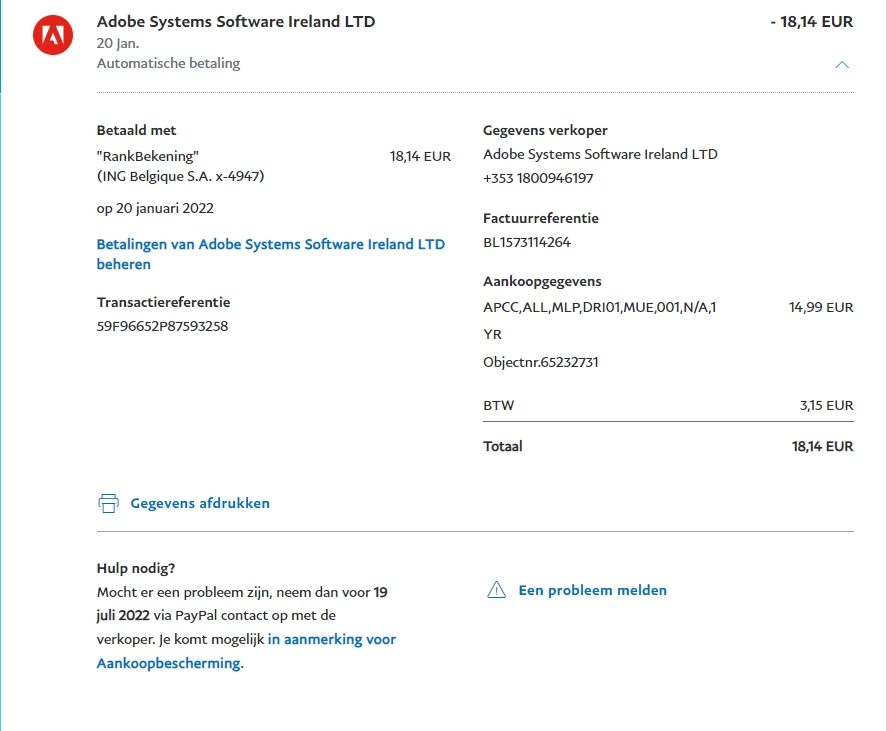Click the Totaal 18,14 EUR value
This screenshot has height=731, width=887.
pyautogui.click(x=822, y=446)
